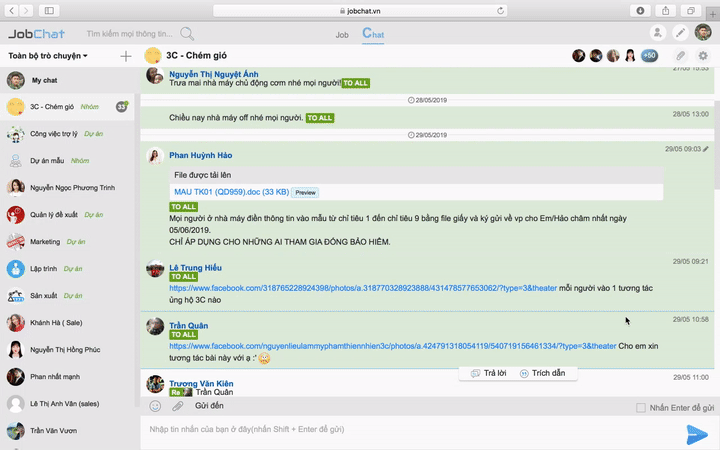The image size is (720, 450).
Task: Open the chat settings gear icon
Action: click(703, 56)
